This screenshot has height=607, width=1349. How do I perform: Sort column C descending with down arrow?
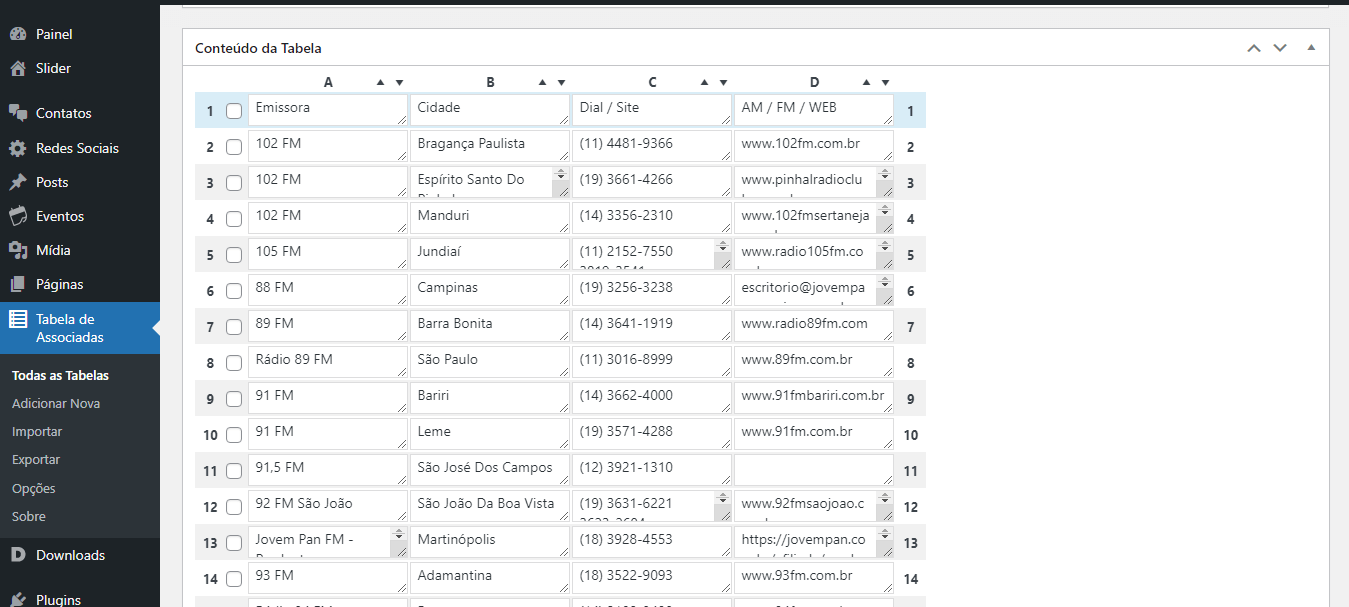(x=723, y=82)
